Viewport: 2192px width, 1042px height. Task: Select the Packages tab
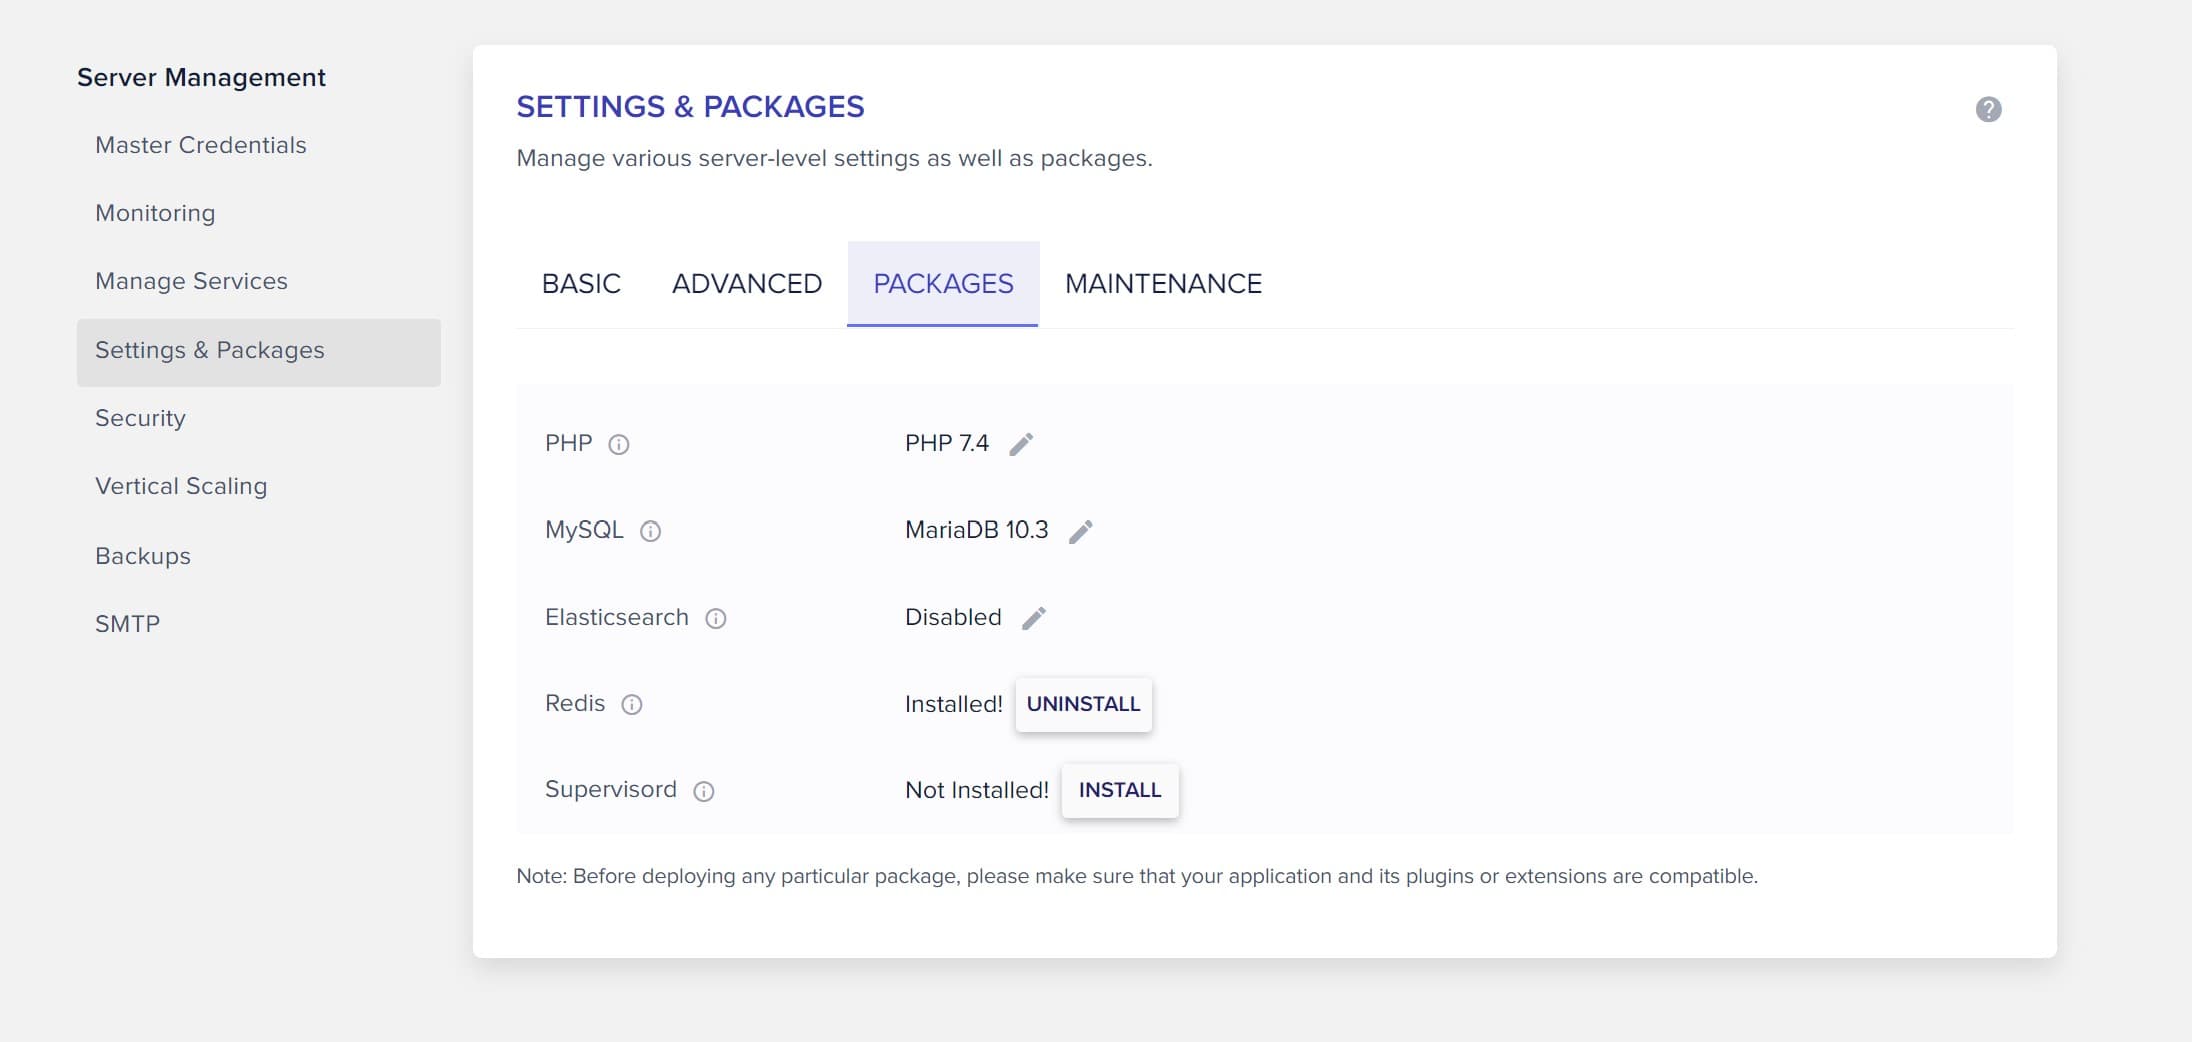point(943,284)
